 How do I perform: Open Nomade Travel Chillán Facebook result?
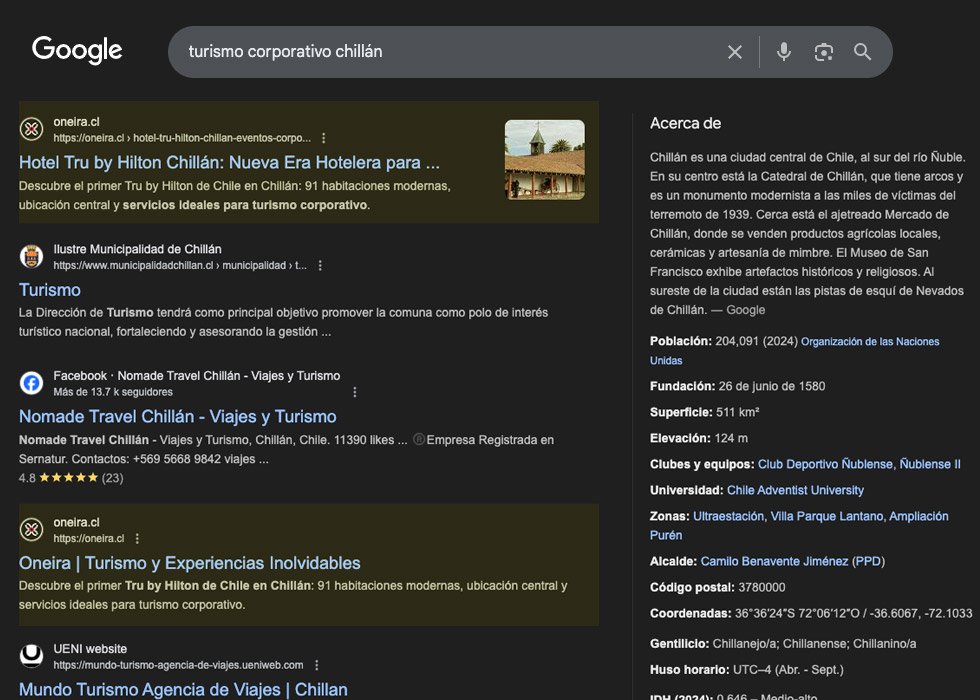(x=177, y=416)
